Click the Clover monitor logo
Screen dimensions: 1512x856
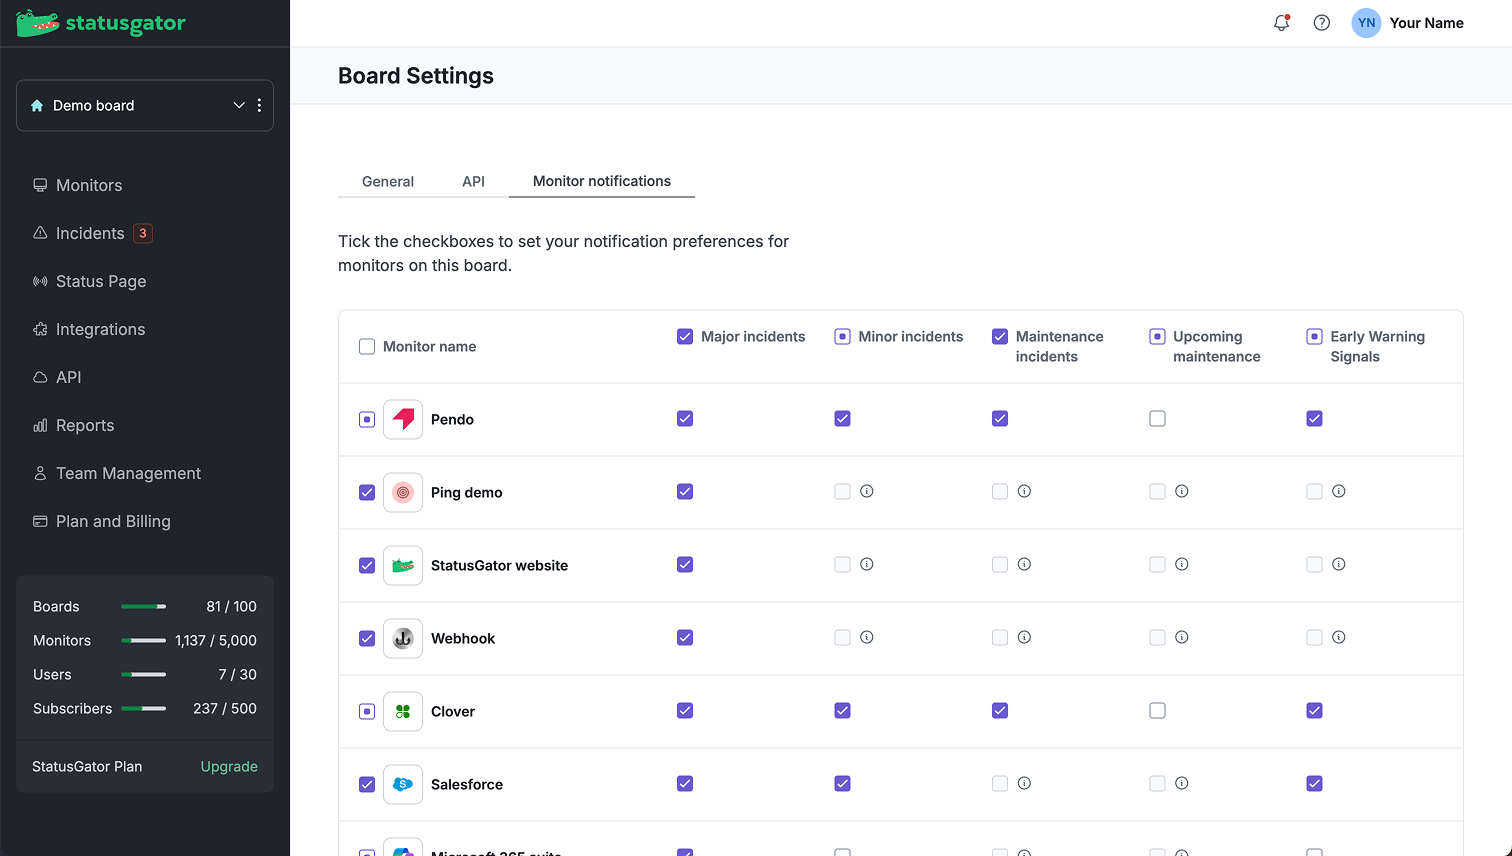coord(403,711)
